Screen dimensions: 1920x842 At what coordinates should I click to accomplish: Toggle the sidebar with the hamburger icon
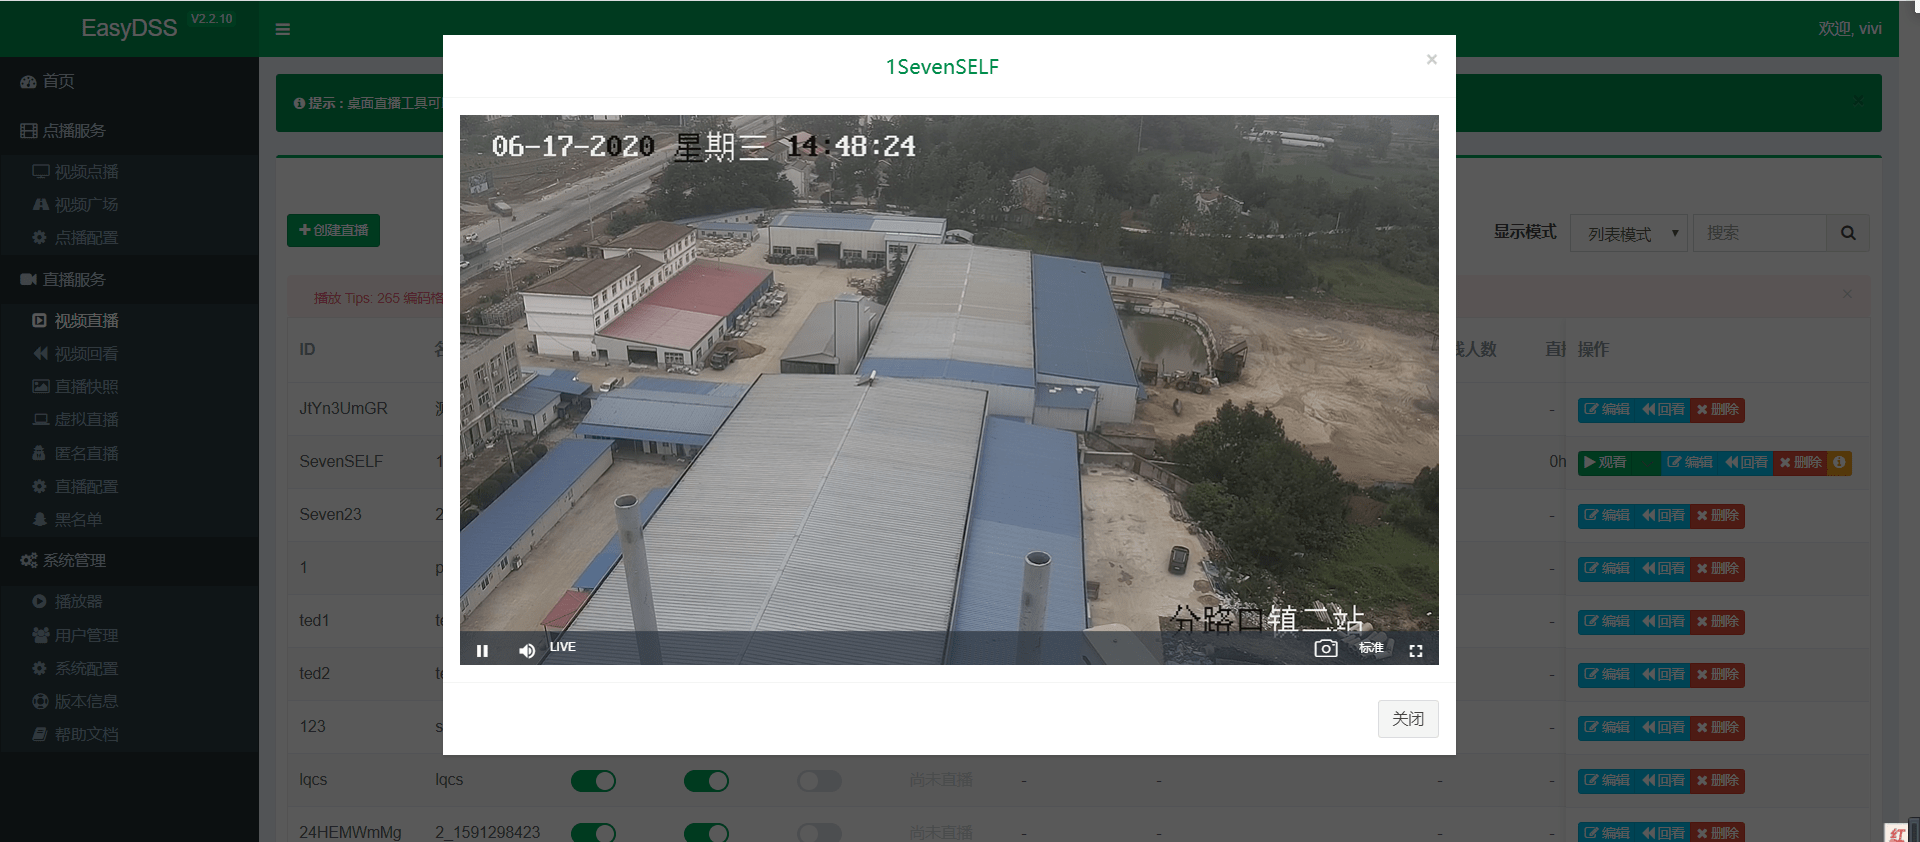pyautogui.click(x=283, y=29)
